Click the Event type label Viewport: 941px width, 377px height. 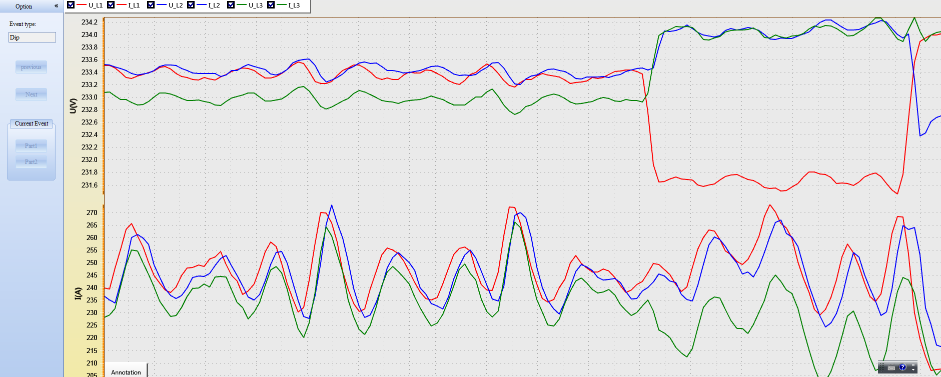(23, 24)
